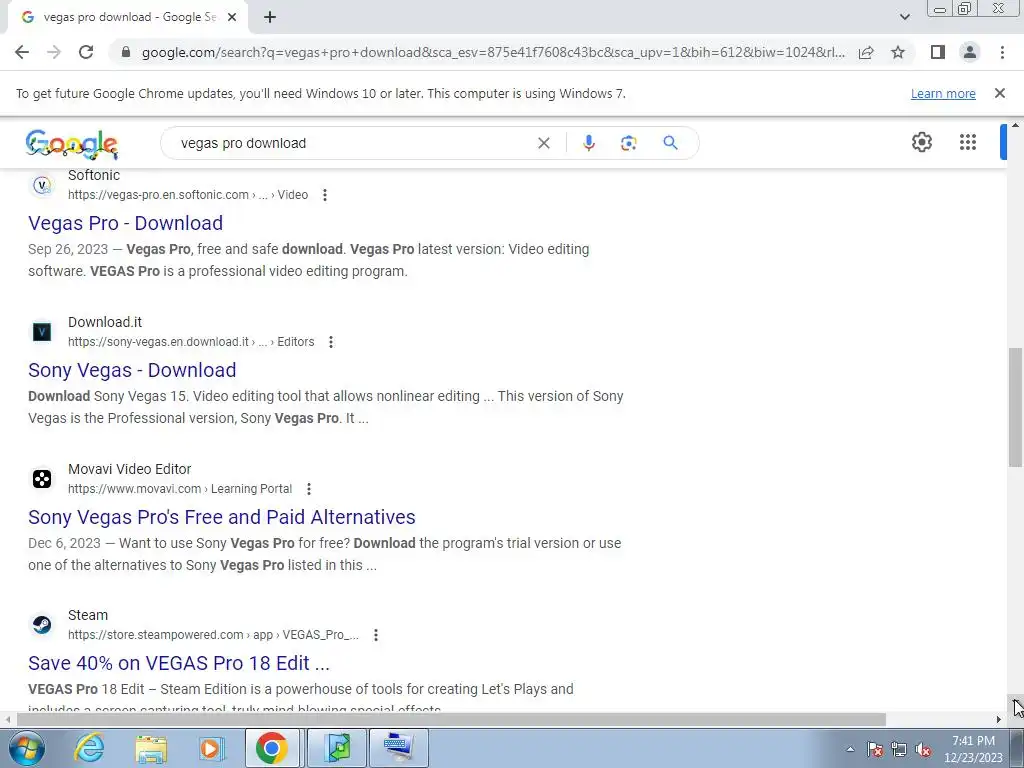Open Save 40% on VEGAS Pro 18 Edit result
This screenshot has height=768, width=1024.
(x=179, y=664)
